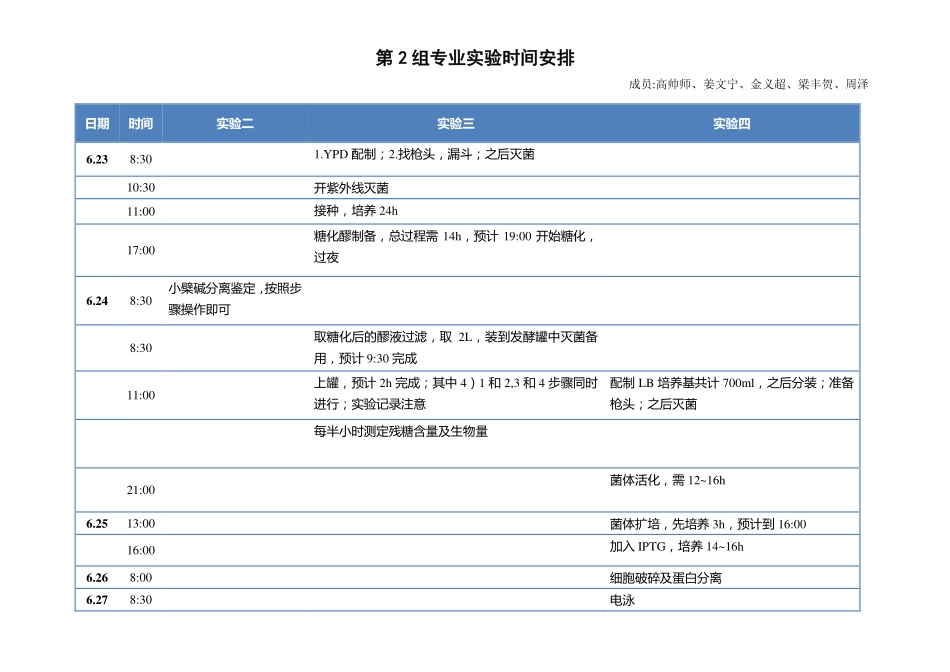The image size is (950, 672).
Task: Click the 日期 header cell
Action: coord(97,122)
